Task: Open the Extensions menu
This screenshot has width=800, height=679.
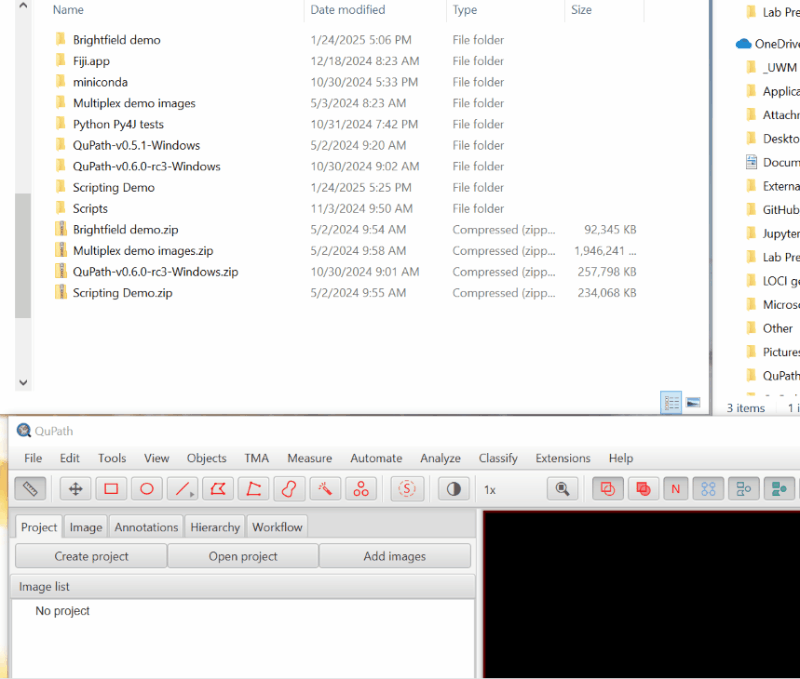Action: (563, 458)
